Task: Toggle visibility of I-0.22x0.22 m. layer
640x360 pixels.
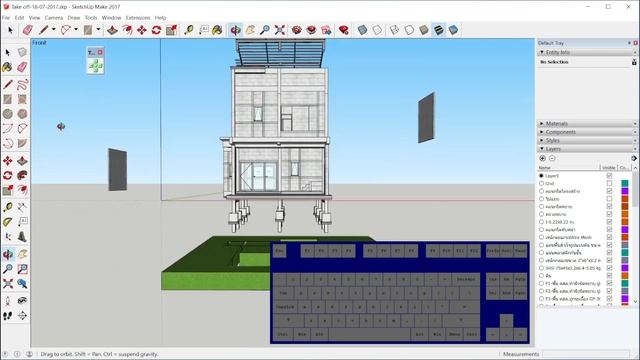Action: point(609,222)
